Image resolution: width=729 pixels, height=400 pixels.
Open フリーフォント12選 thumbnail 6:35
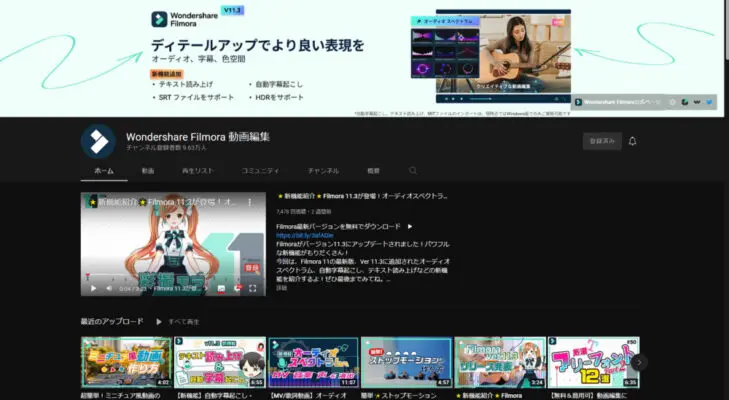coord(594,362)
